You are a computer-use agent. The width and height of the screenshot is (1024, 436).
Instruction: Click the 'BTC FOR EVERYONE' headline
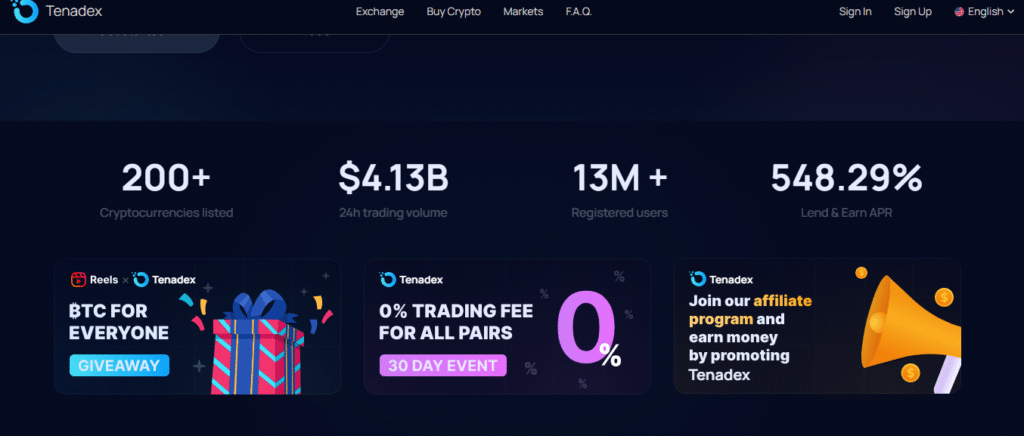point(119,321)
